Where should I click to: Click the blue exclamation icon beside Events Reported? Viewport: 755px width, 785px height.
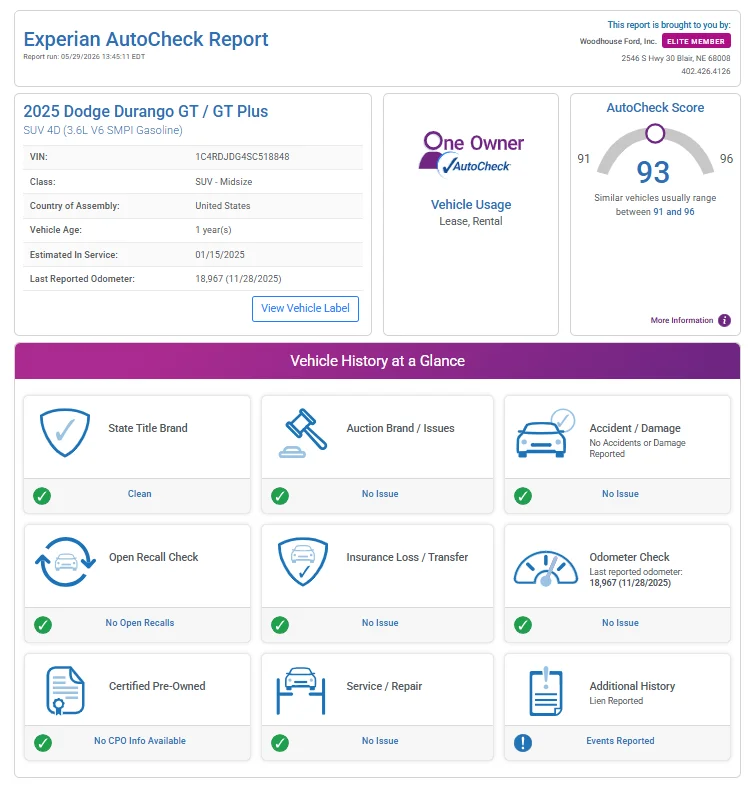pyautogui.click(x=523, y=743)
